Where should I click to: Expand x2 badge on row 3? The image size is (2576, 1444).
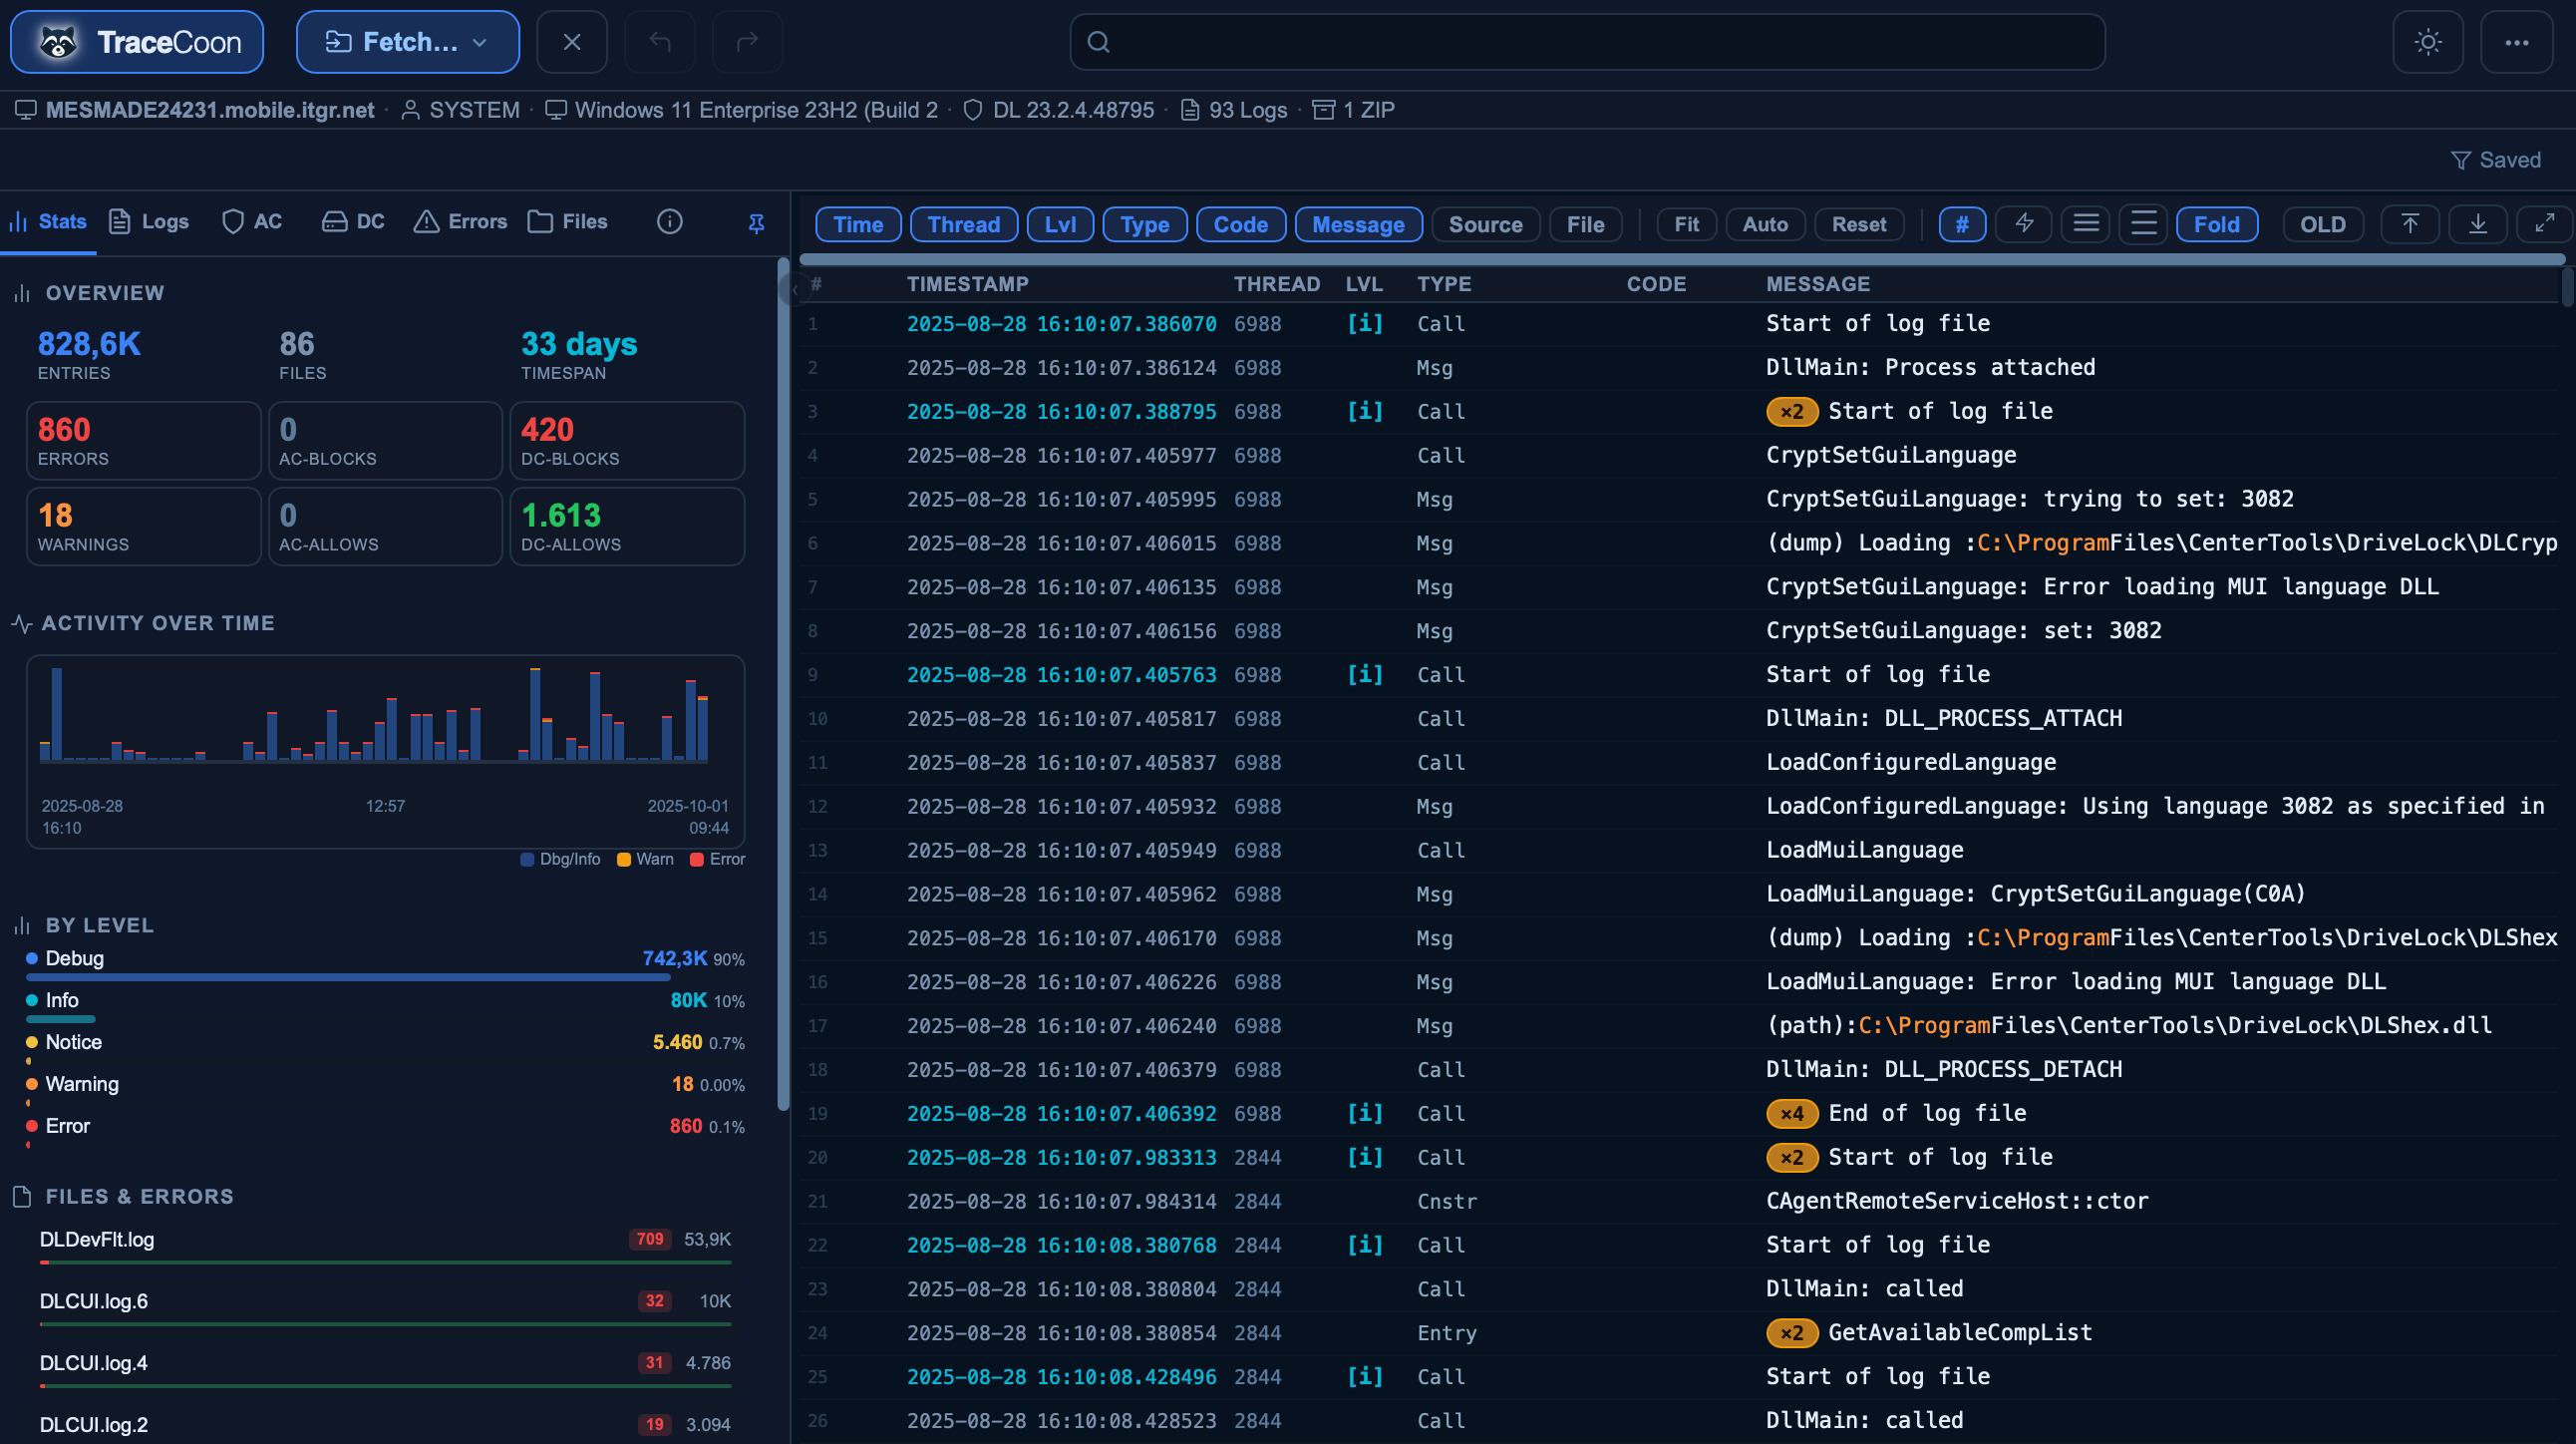[x=1792, y=412]
